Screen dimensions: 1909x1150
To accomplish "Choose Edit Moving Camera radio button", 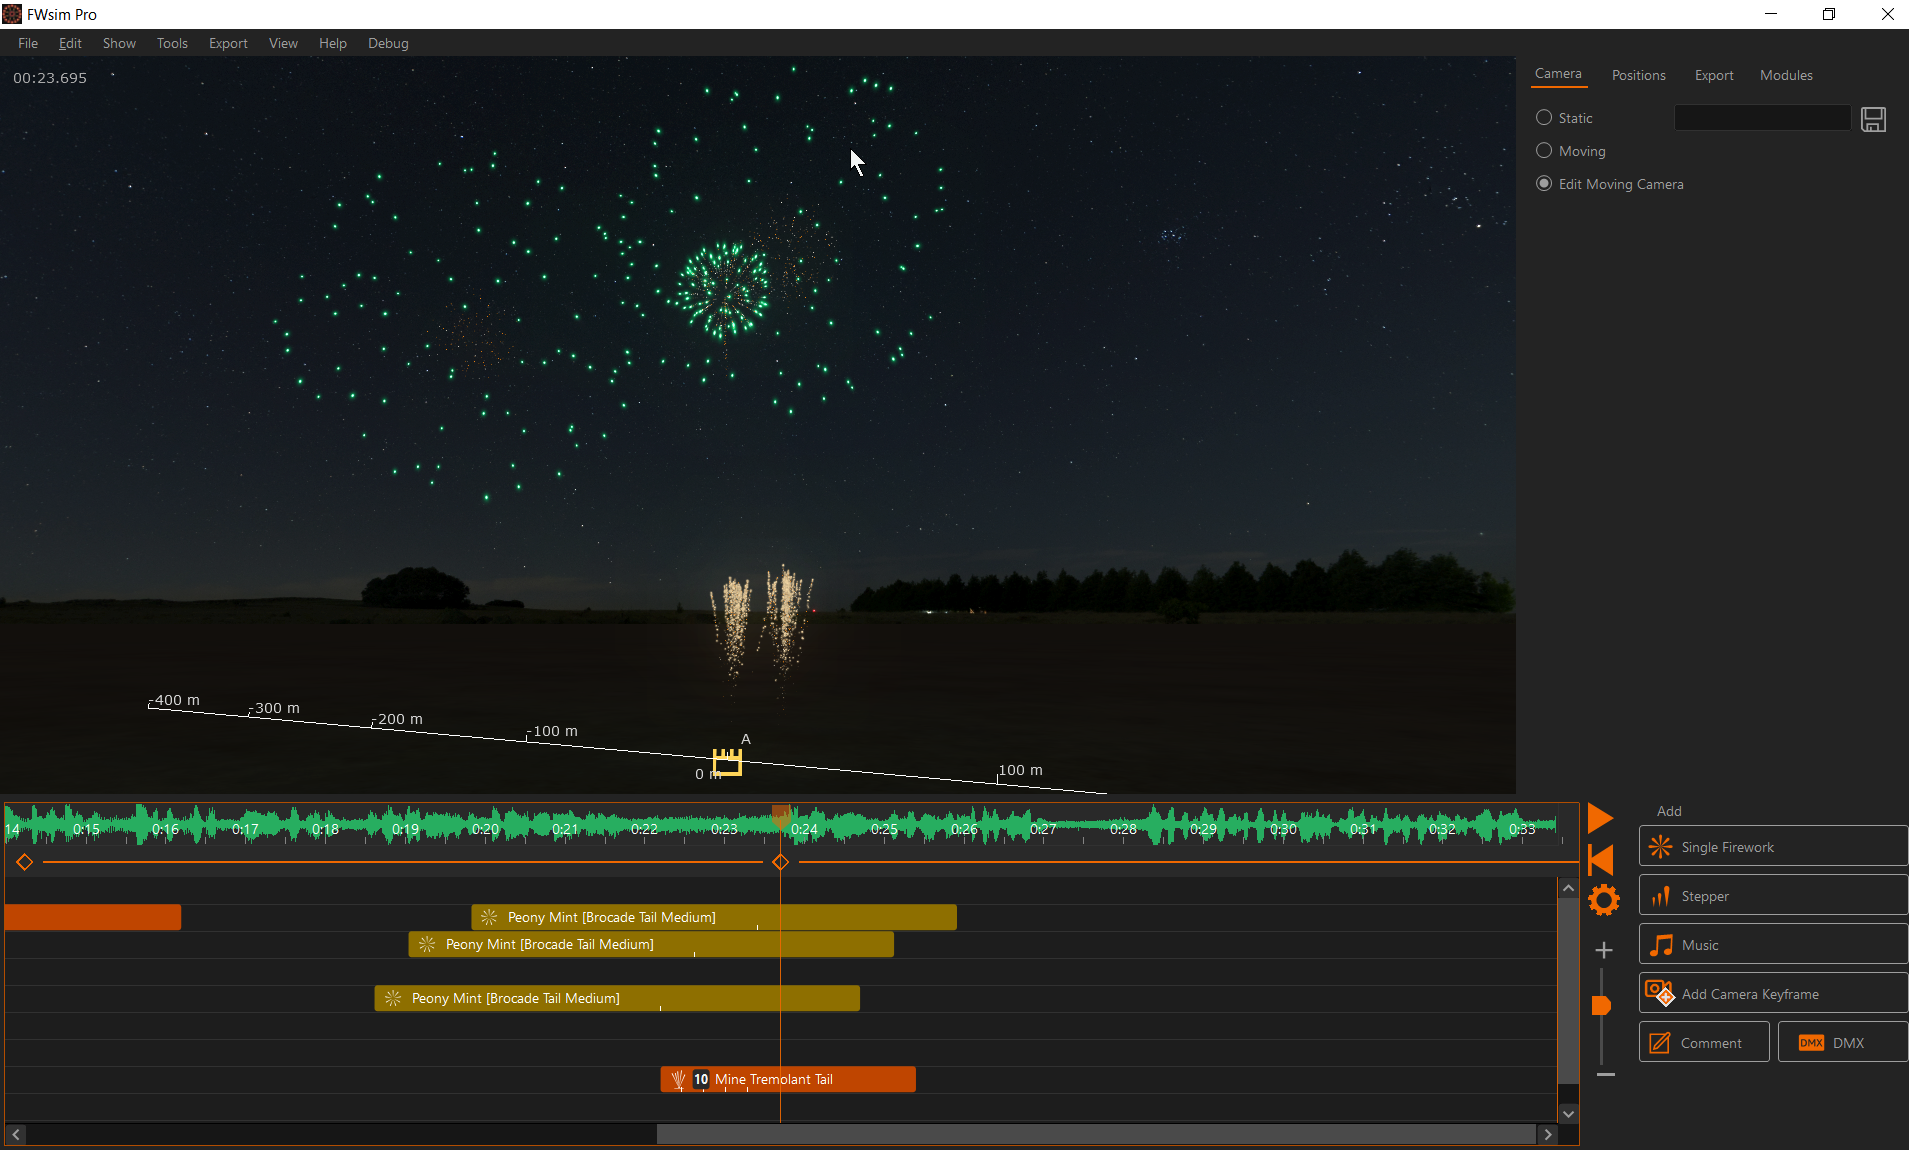I will [1544, 184].
